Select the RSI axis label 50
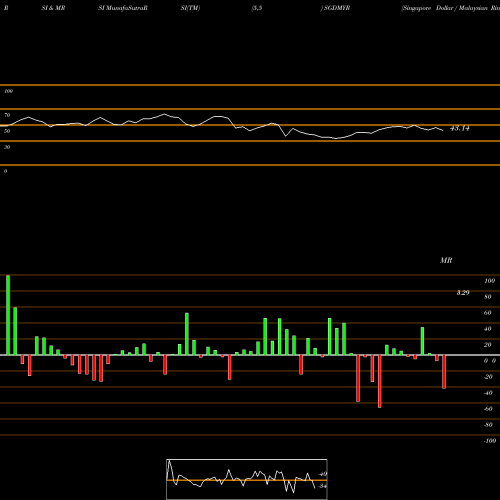 (x=7, y=131)
